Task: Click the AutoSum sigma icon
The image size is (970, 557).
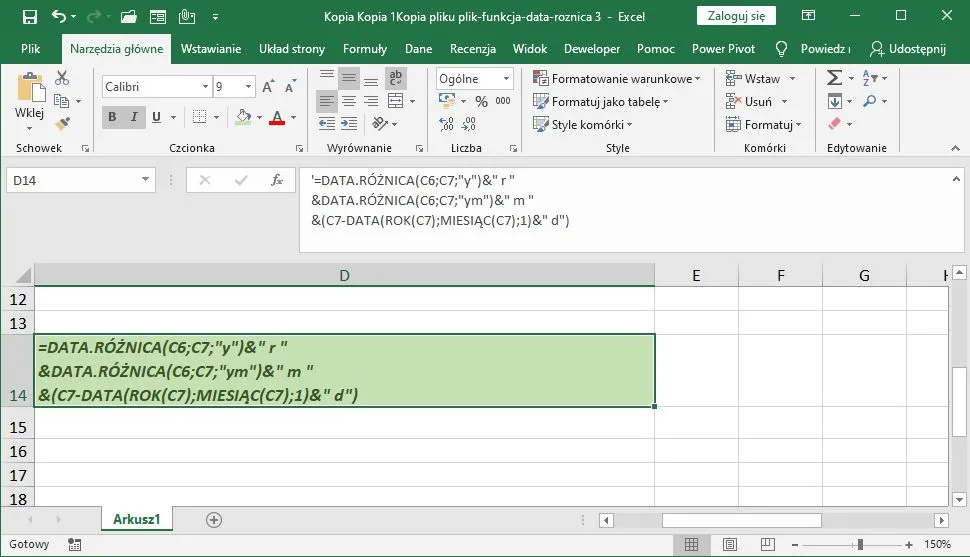Action: click(x=834, y=78)
